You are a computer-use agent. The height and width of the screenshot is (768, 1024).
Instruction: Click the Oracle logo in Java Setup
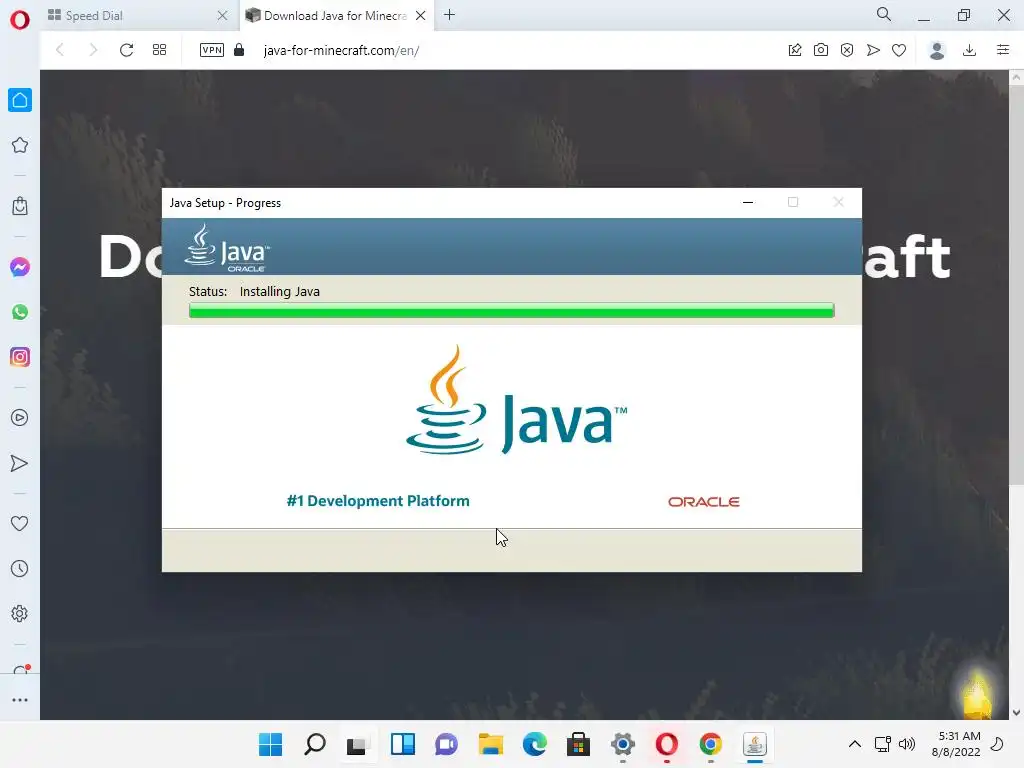704,502
